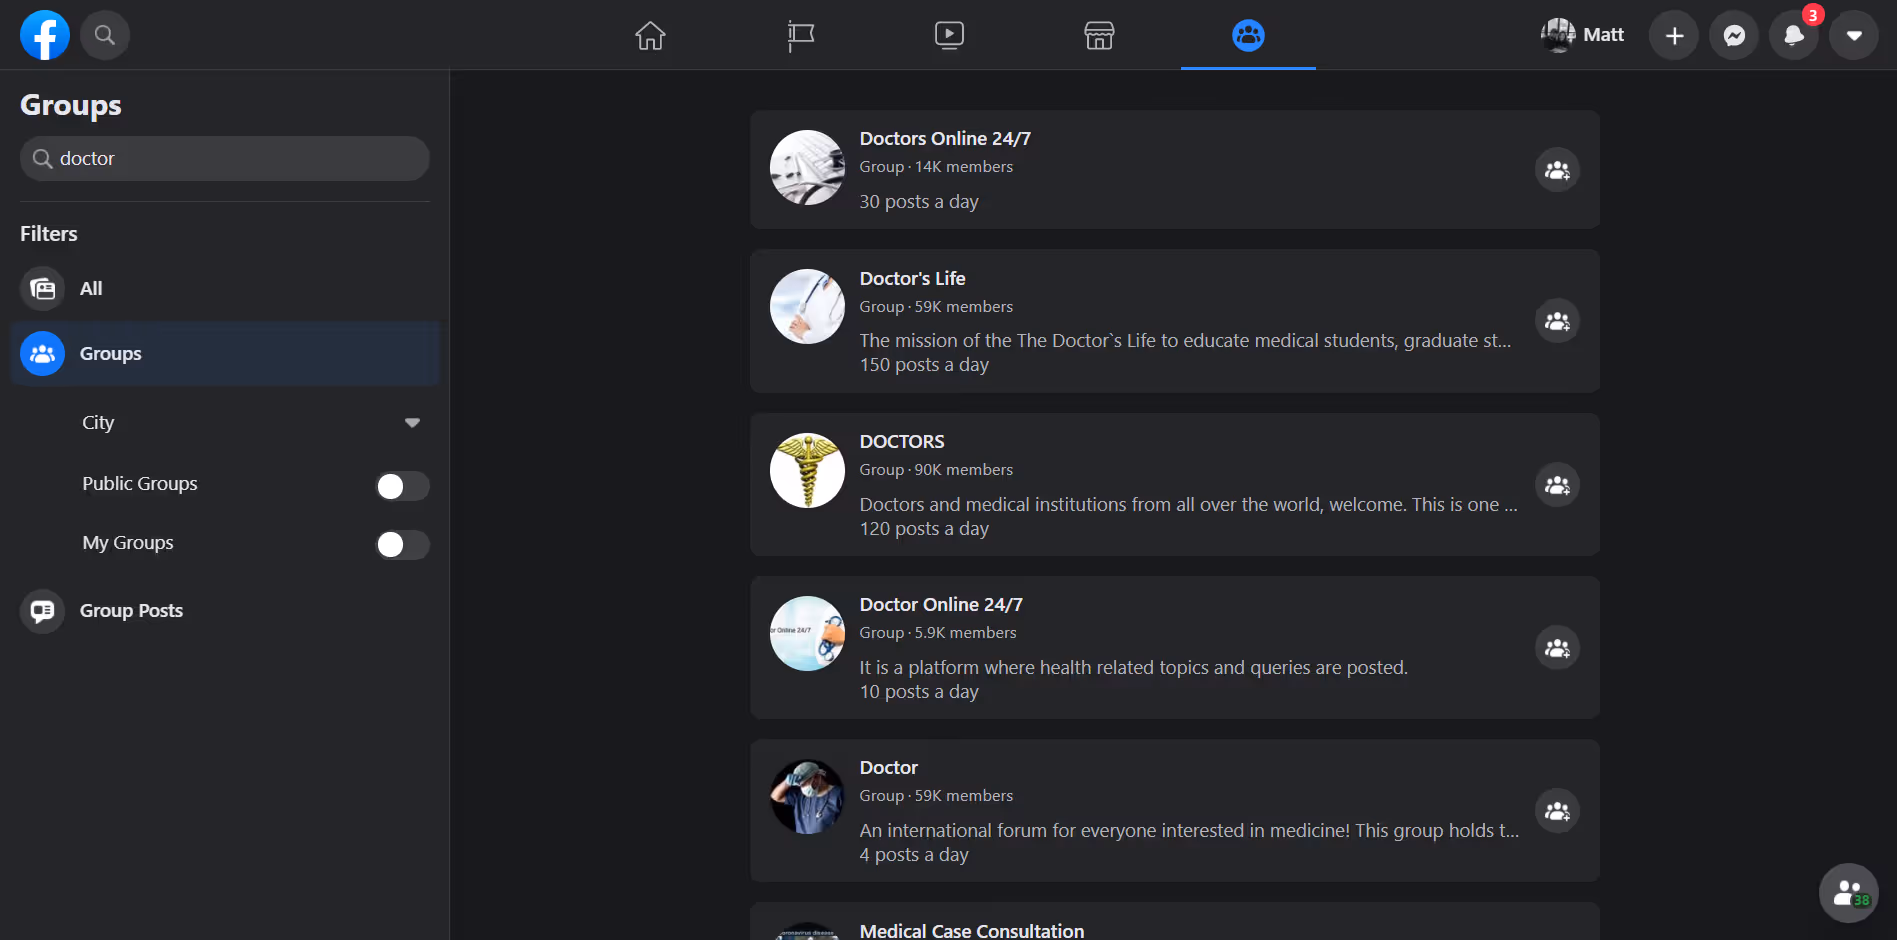The width and height of the screenshot is (1897, 940).
Task: Open Doctor Online 24/7 group title
Action: [x=941, y=604]
